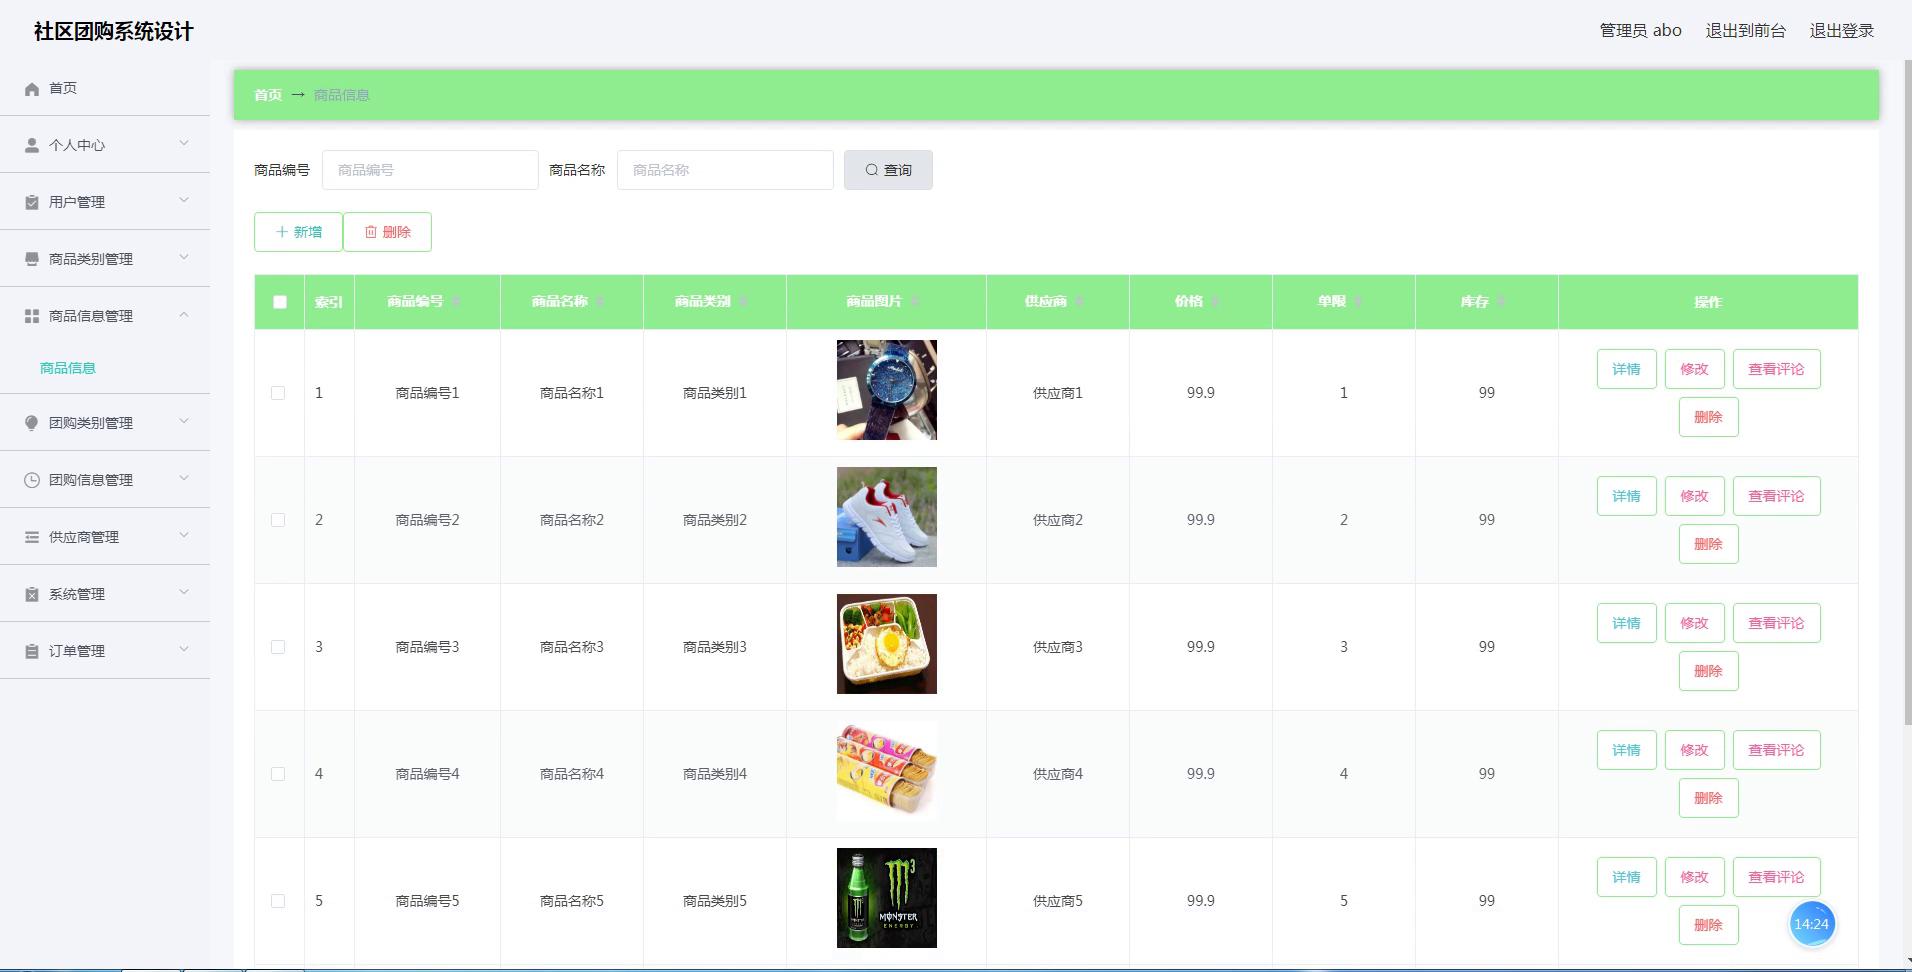Click the lightbulb icon for 团购类别管理
The image size is (1912, 972).
[32, 423]
